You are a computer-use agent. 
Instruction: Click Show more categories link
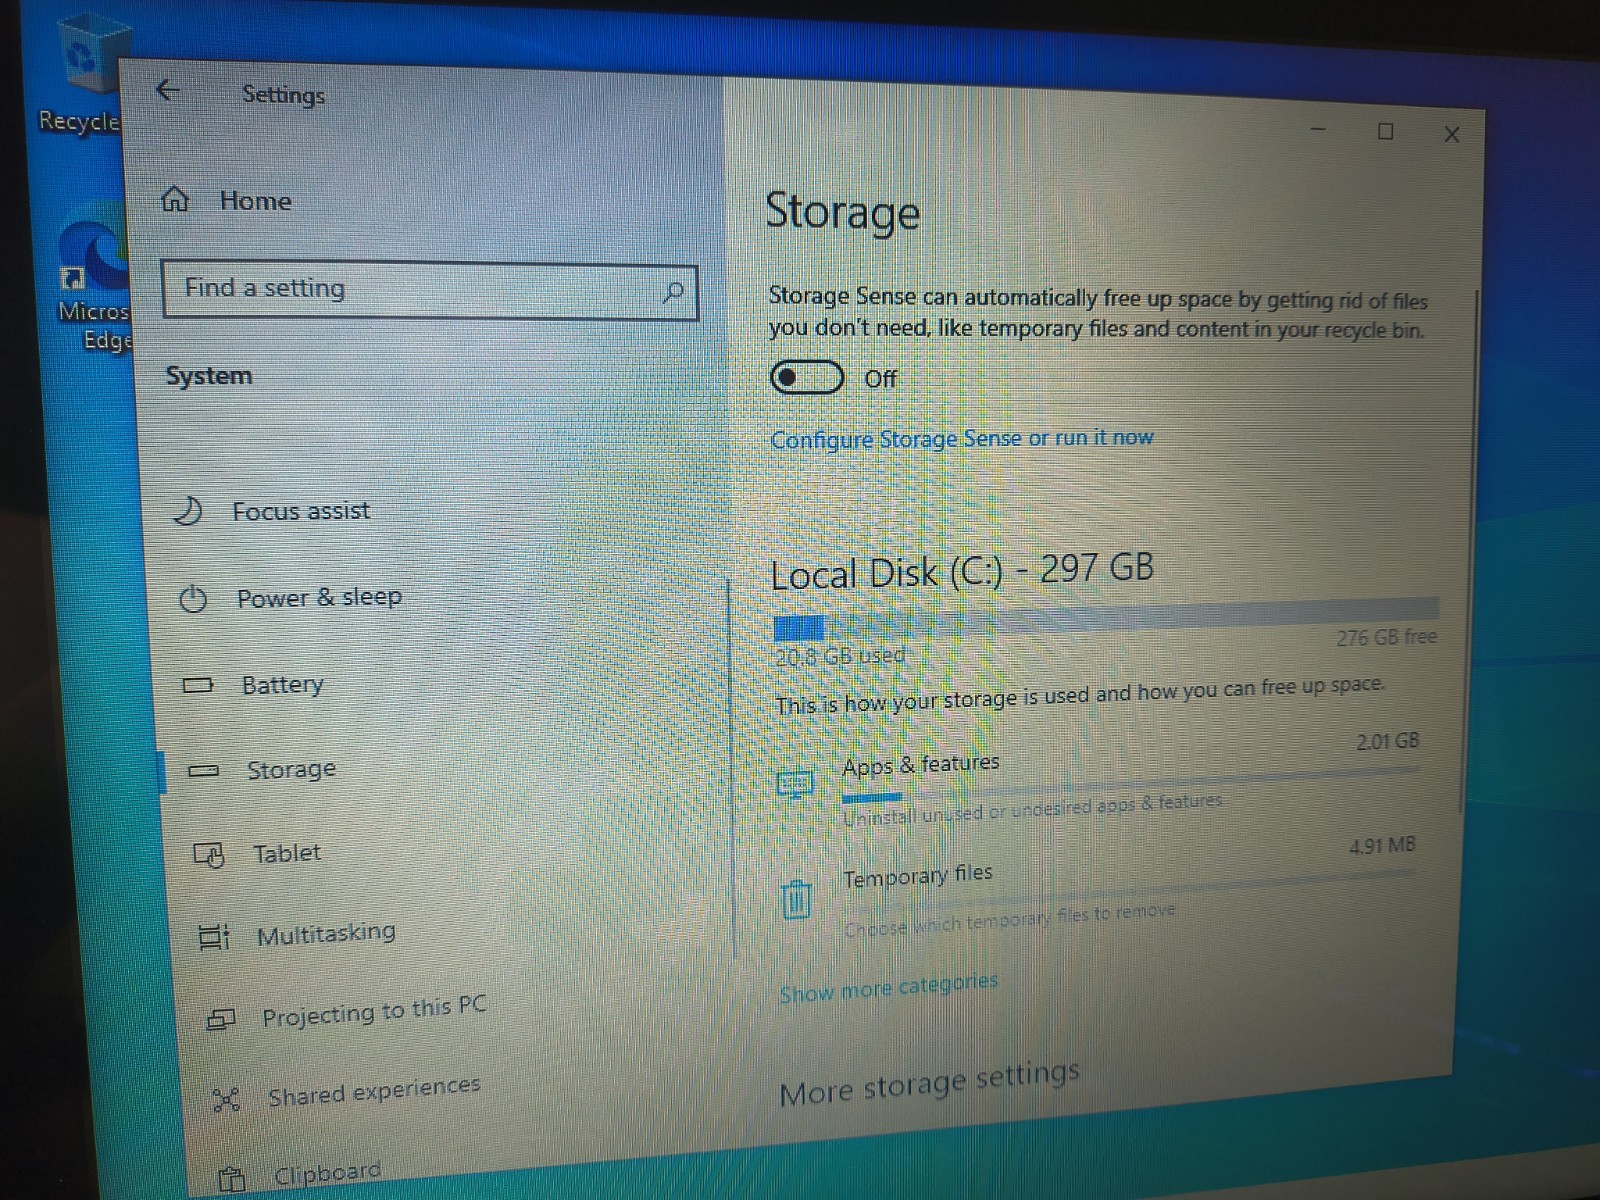click(x=888, y=988)
